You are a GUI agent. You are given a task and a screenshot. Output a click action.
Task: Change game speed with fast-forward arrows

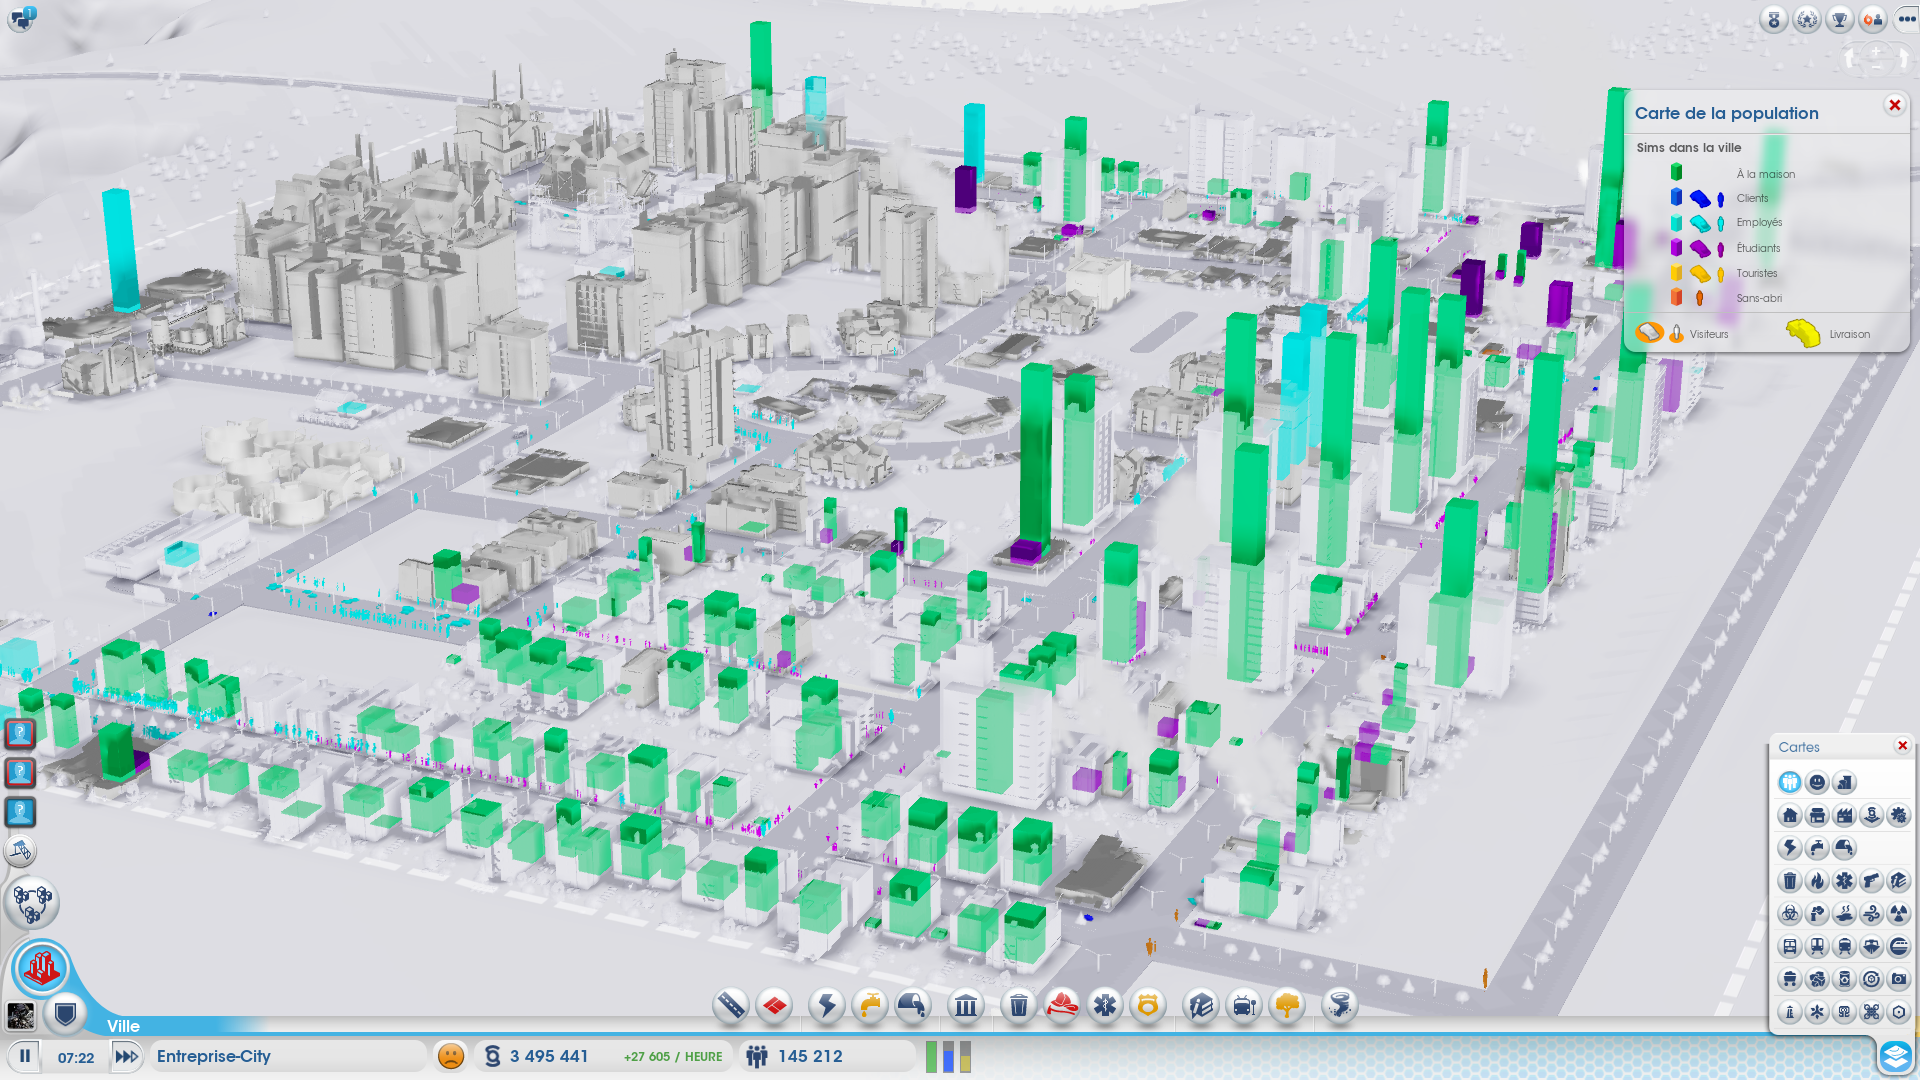tap(126, 1056)
